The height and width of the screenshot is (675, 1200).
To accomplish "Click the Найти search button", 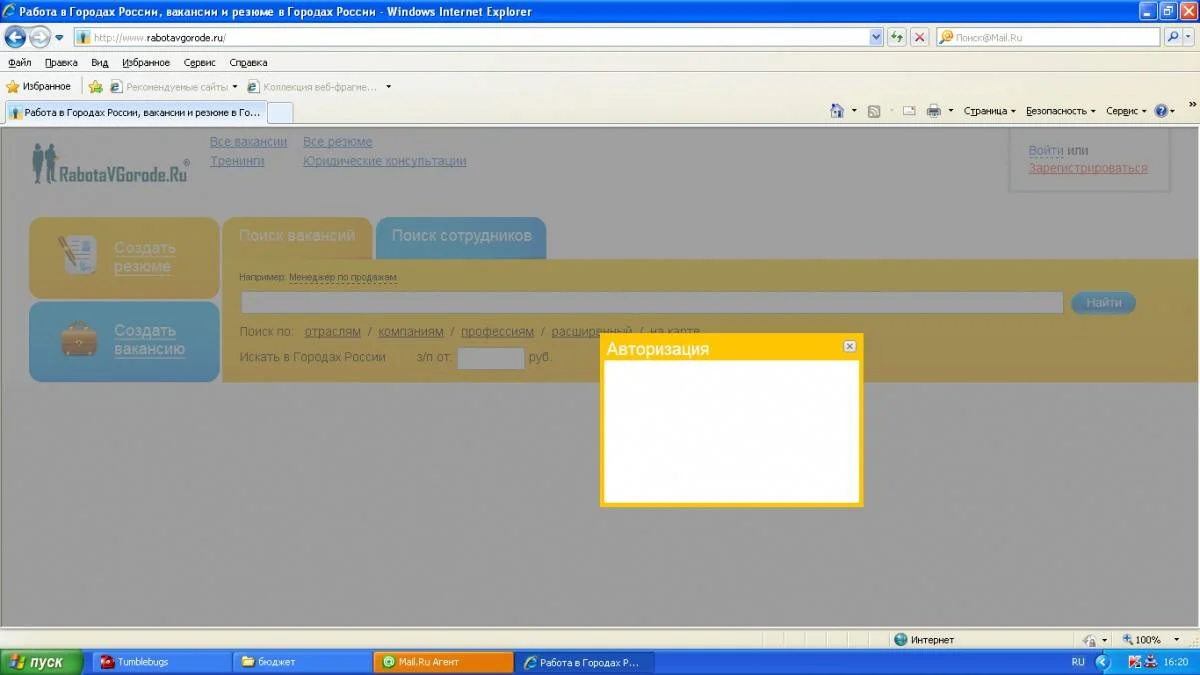I will 1103,302.
